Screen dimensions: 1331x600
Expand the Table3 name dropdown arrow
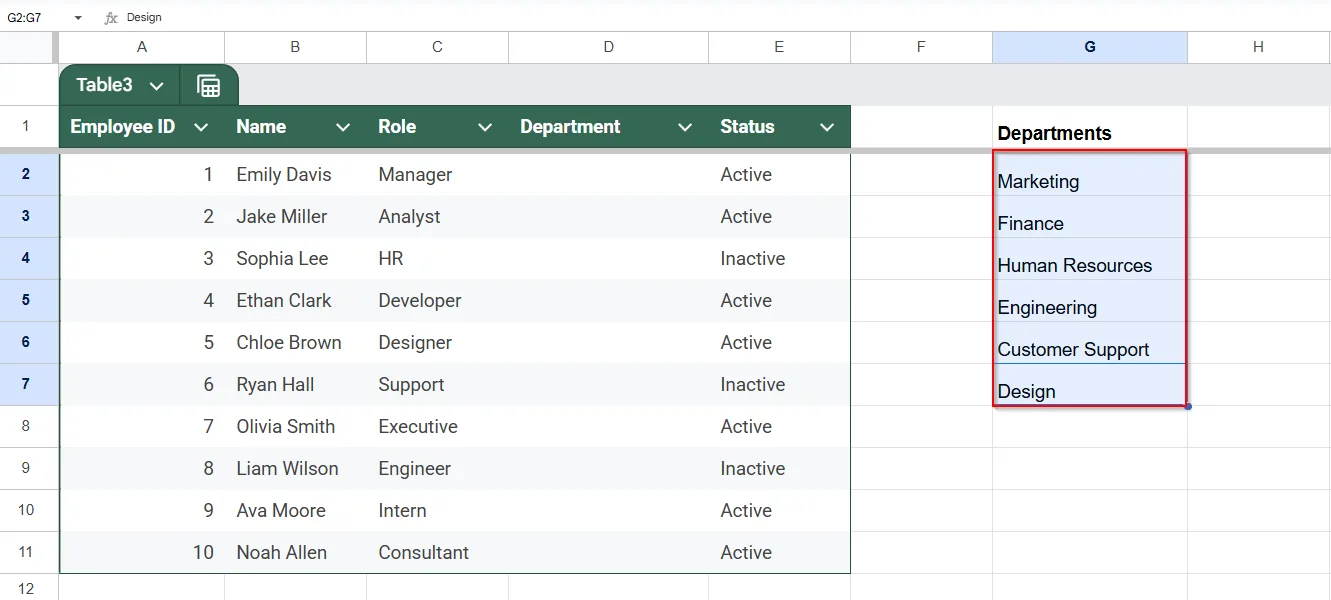156,86
